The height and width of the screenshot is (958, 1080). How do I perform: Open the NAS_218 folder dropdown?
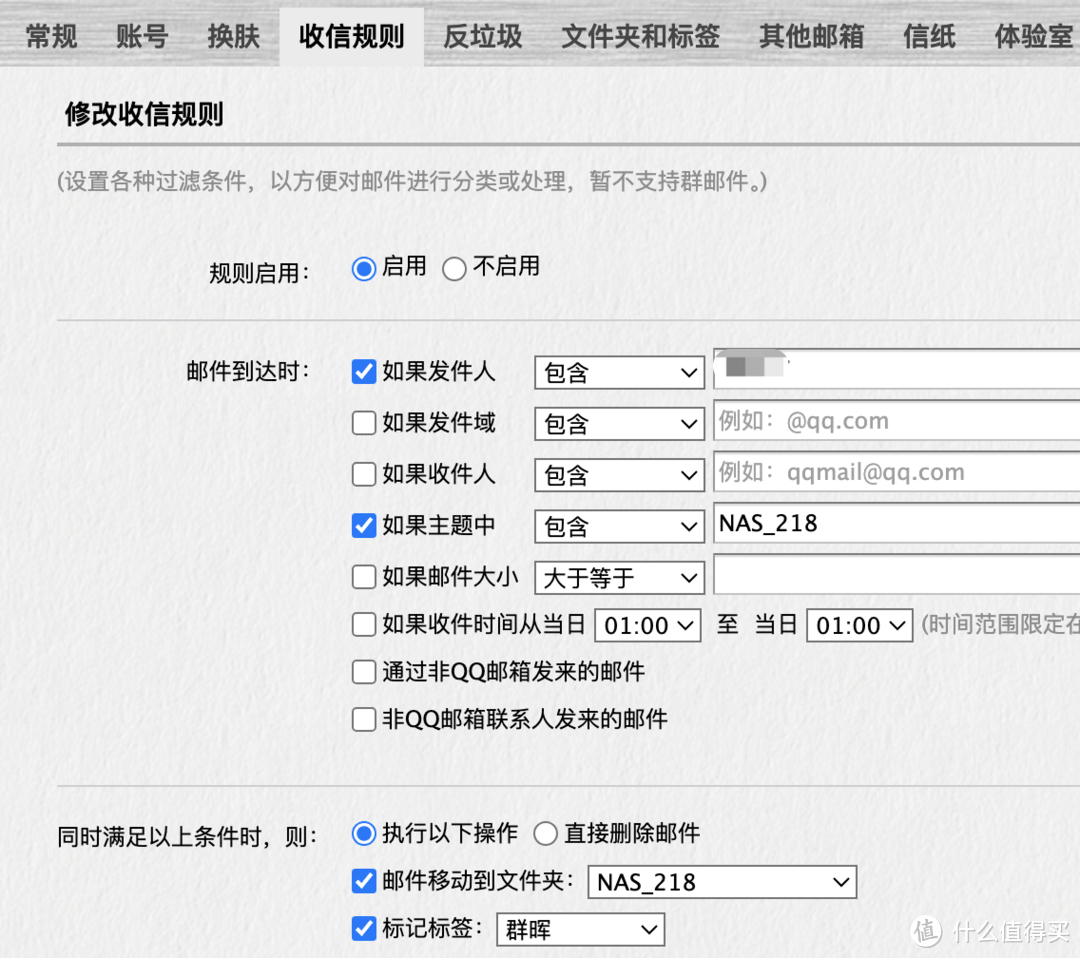721,882
